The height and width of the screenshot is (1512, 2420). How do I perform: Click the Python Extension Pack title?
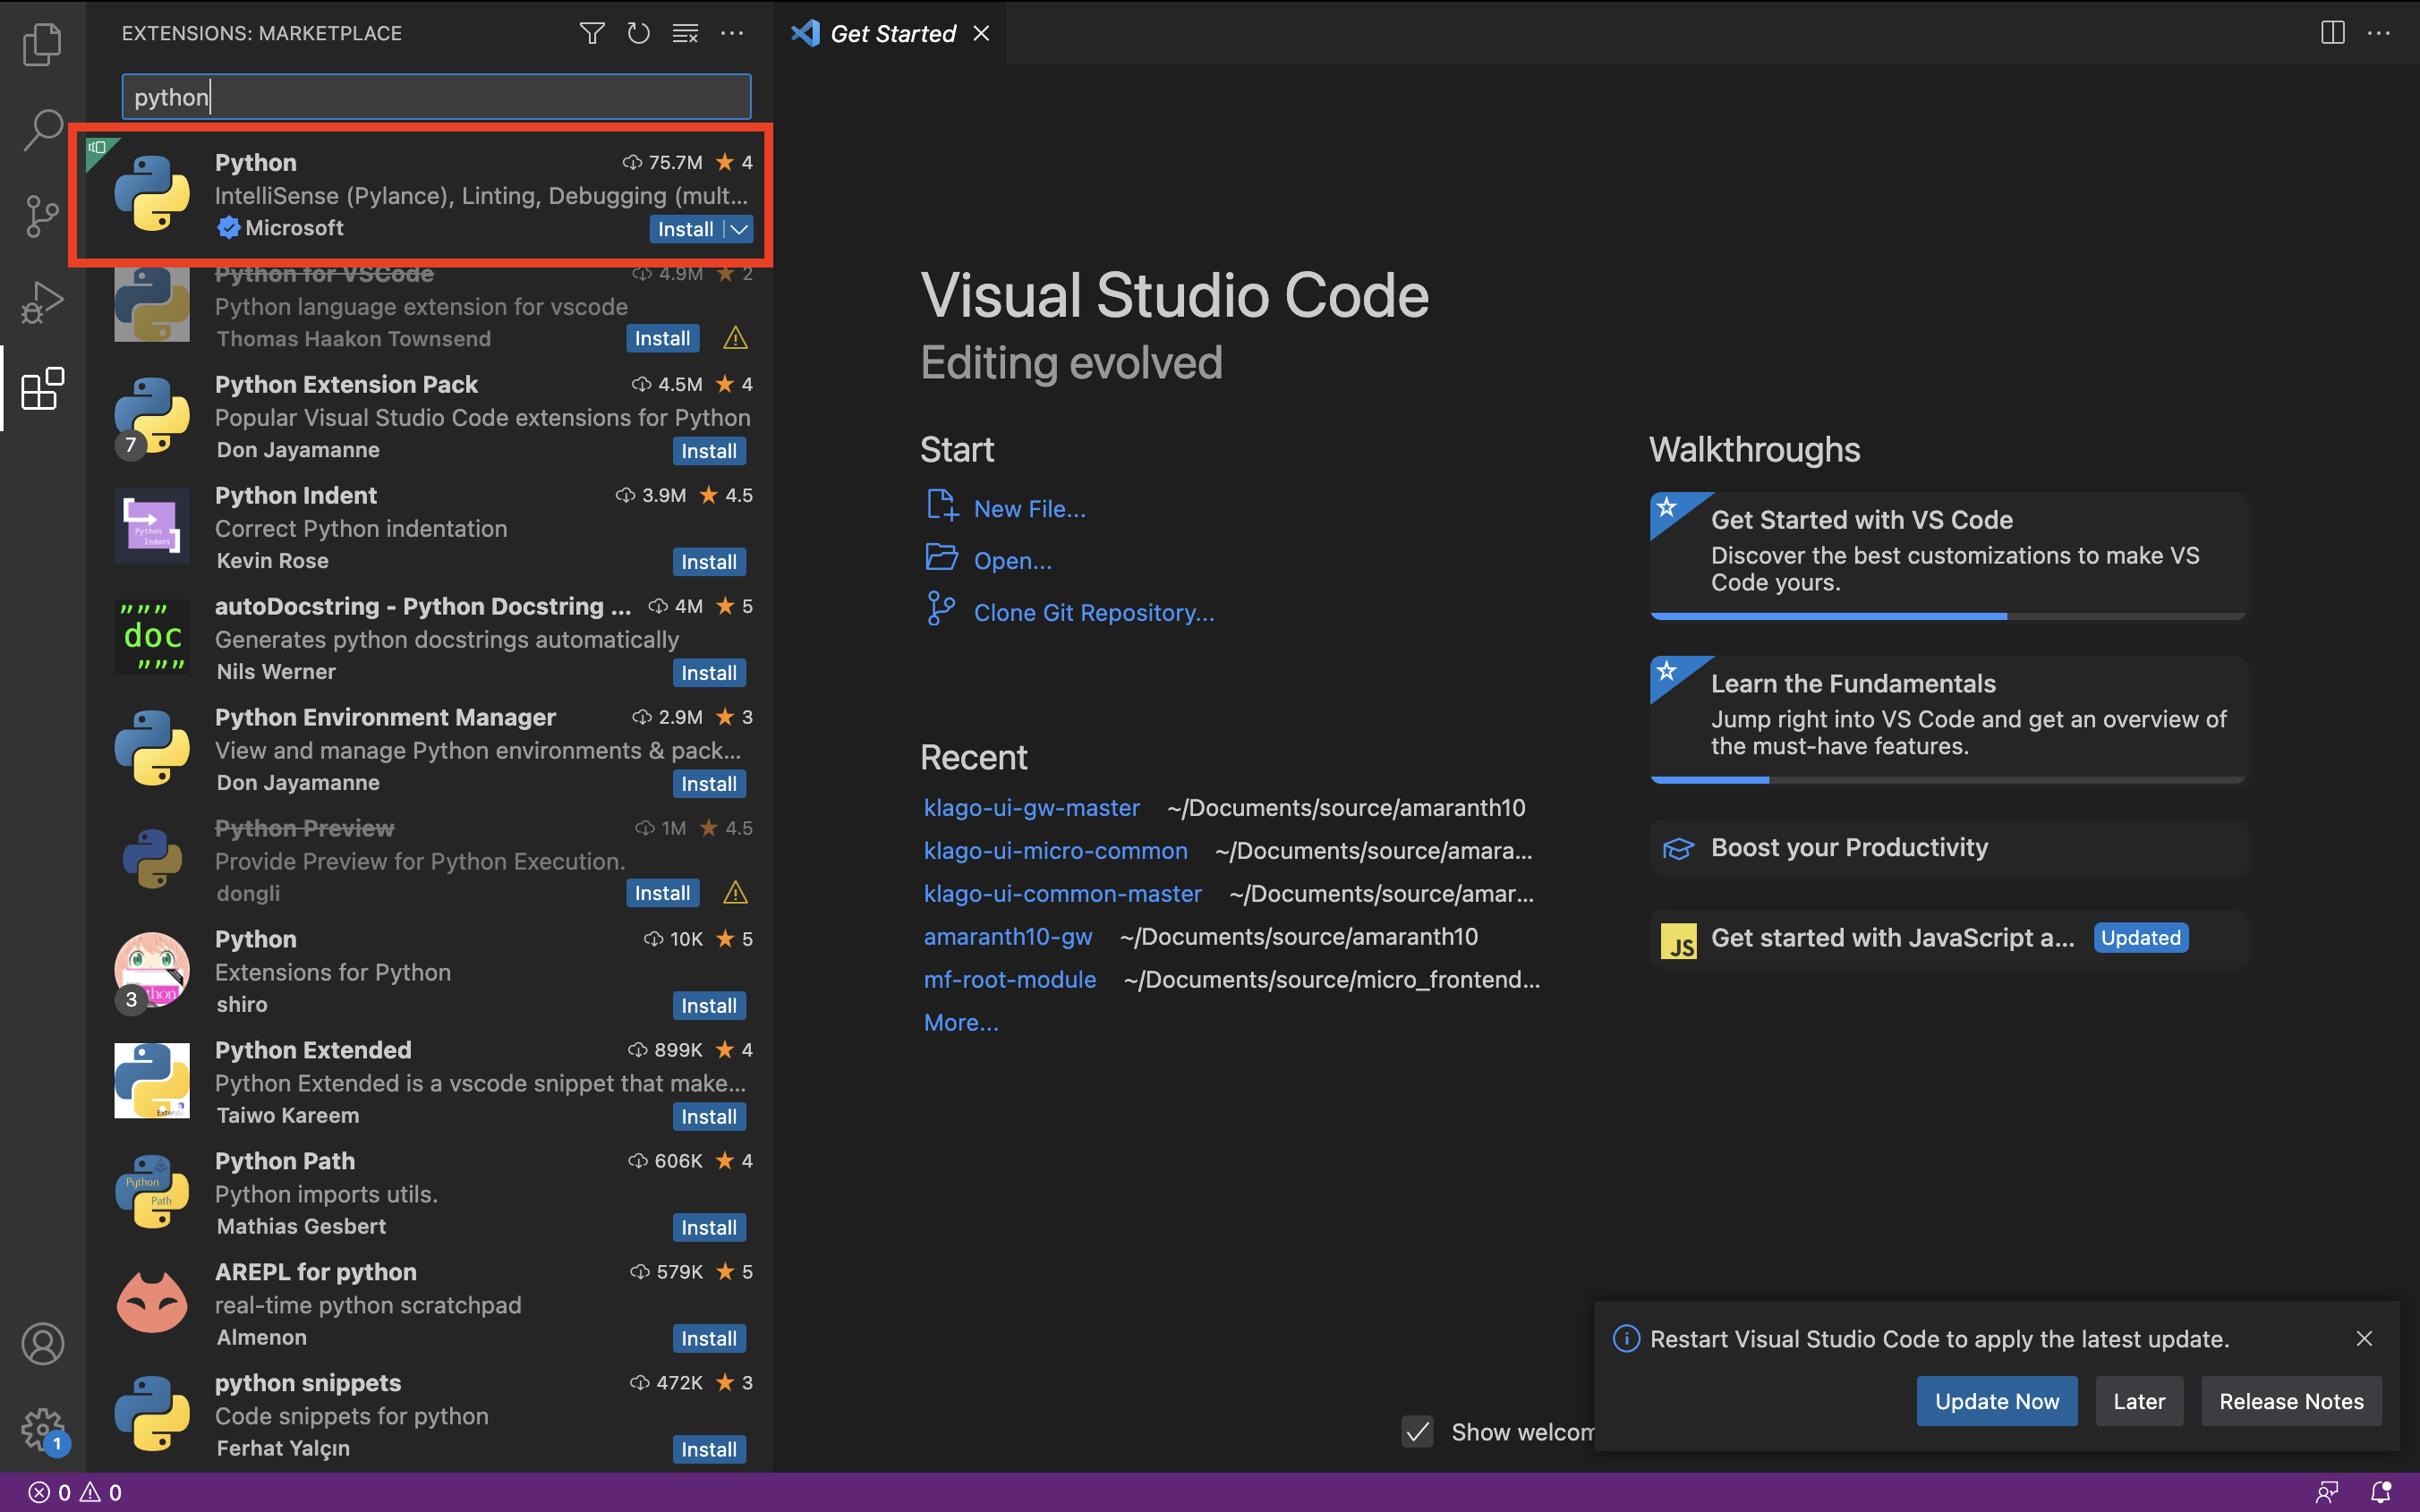(346, 384)
